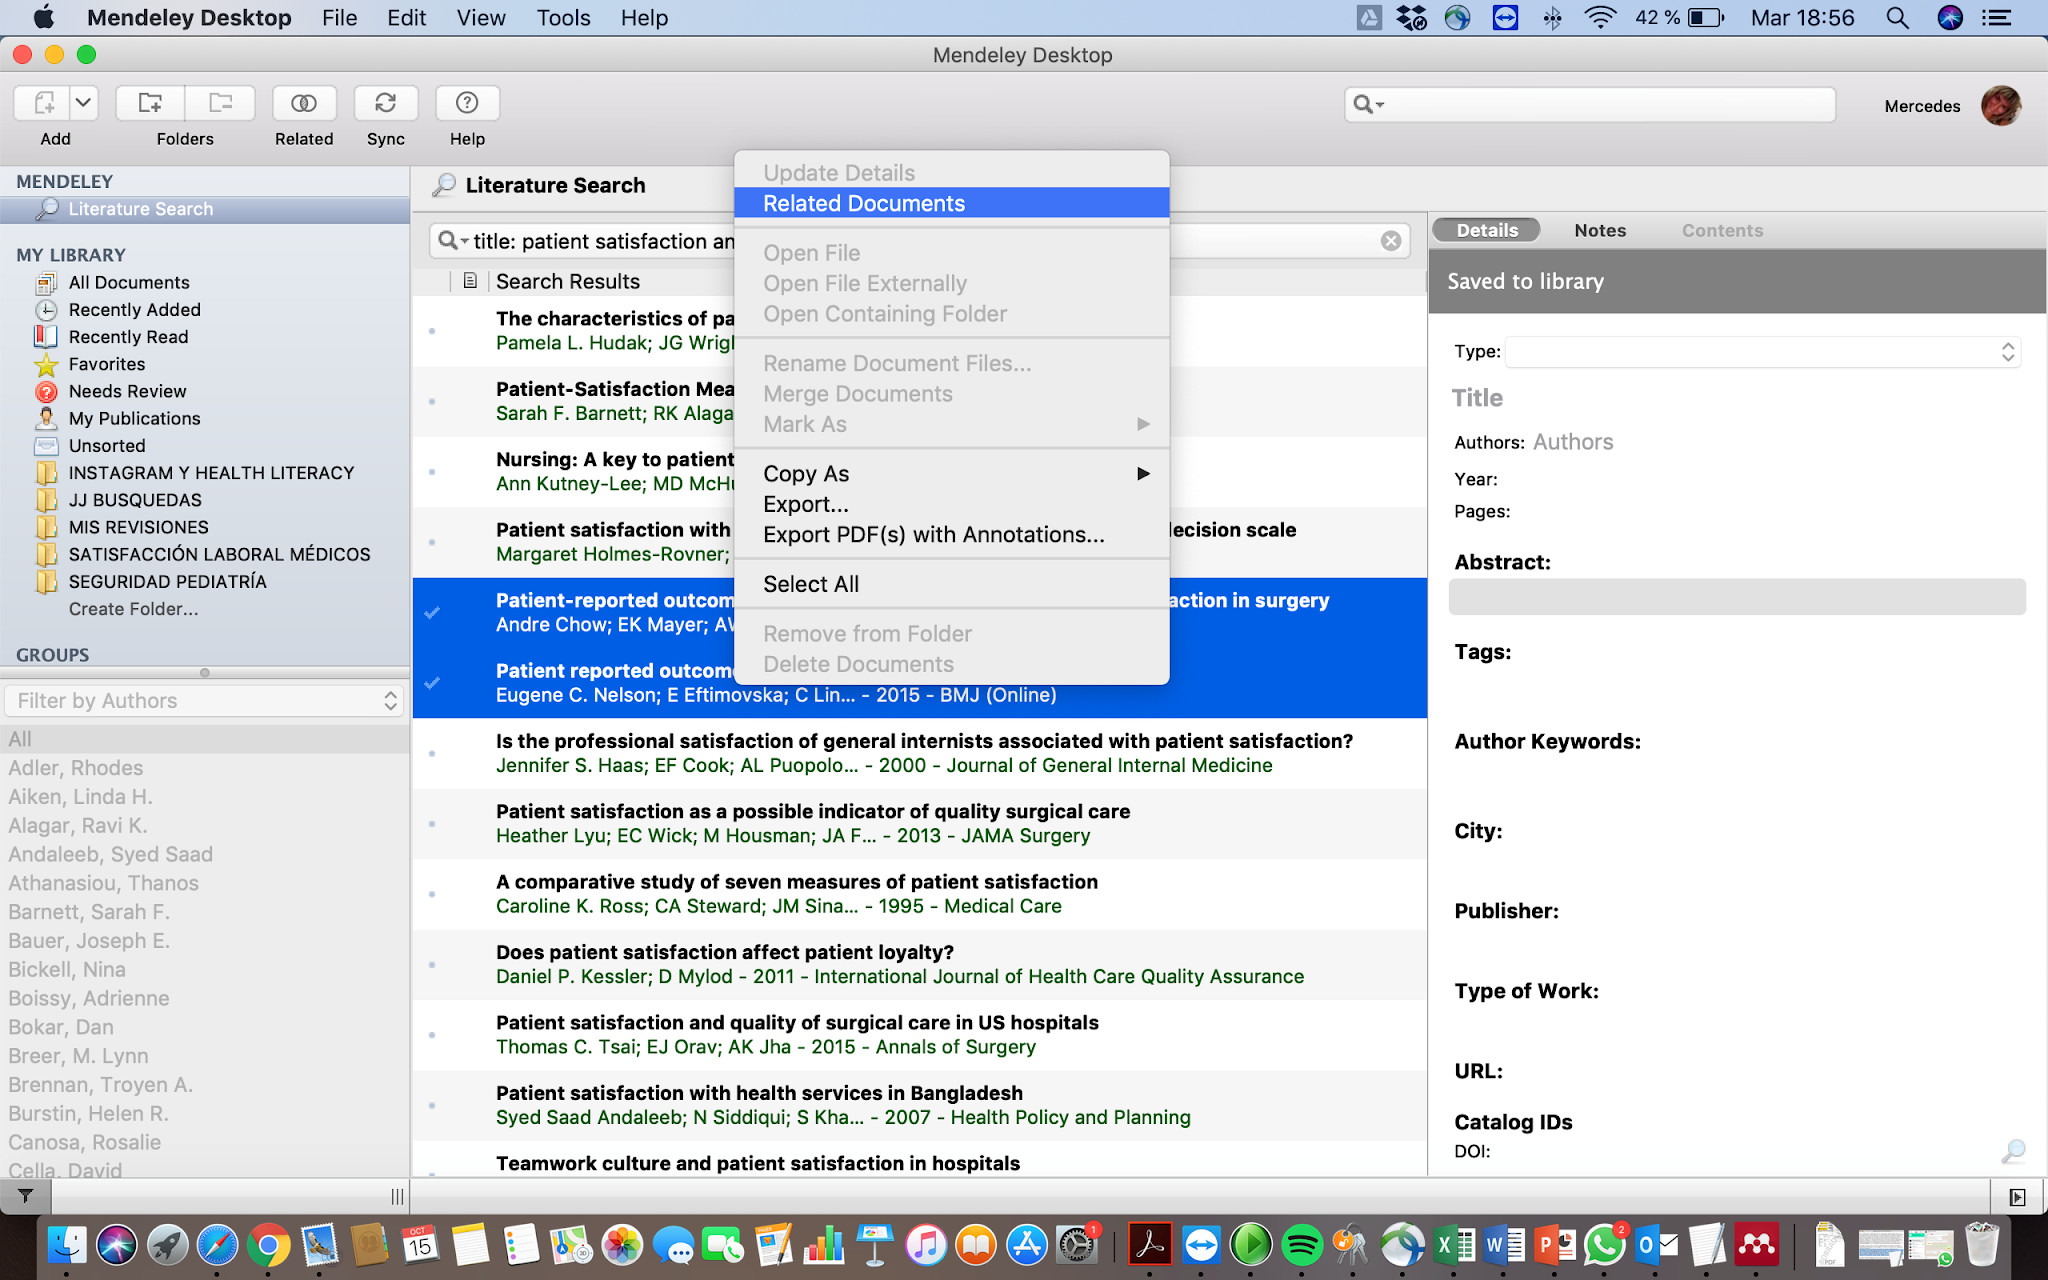This screenshot has width=2048, height=1280.
Task: Click the DOI lookup magnifier icon
Action: (2013, 1151)
